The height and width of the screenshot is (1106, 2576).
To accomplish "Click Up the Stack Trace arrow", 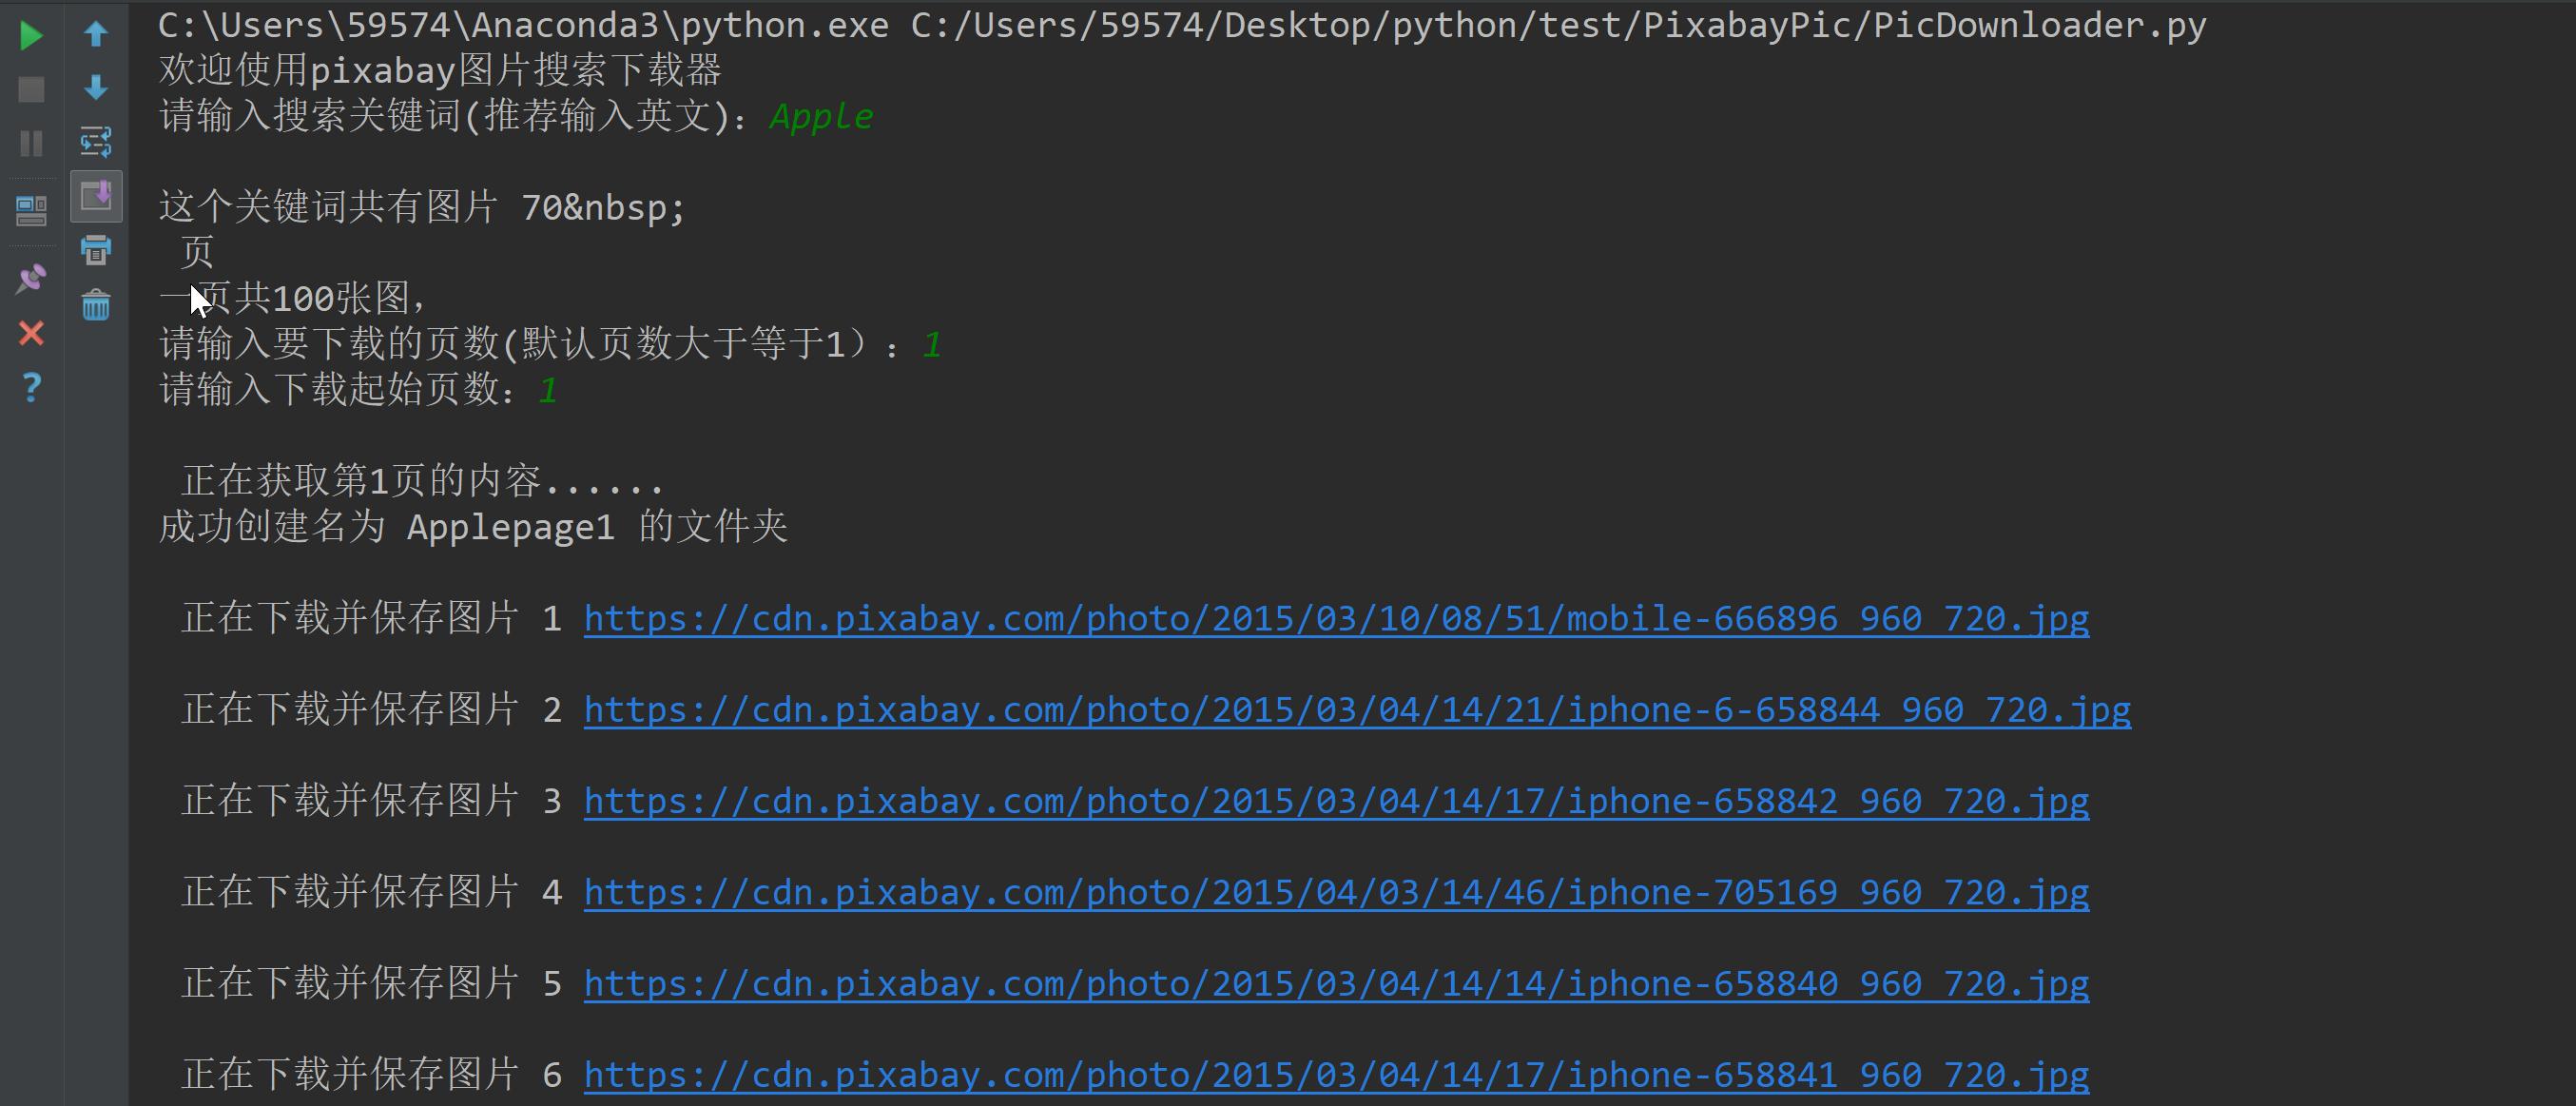I will 96,34.
